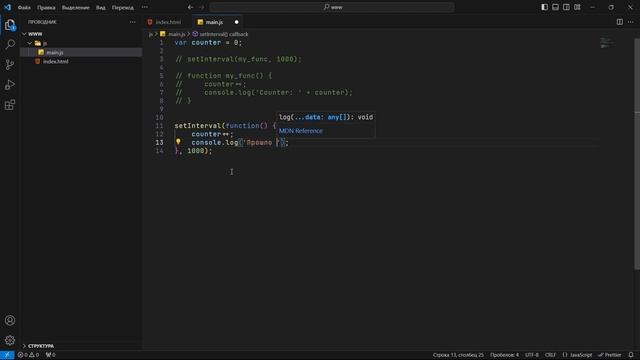Click the ПРОВОДНИК panel title
The height and width of the screenshot is (360, 640).
pyautogui.click(x=42, y=22)
